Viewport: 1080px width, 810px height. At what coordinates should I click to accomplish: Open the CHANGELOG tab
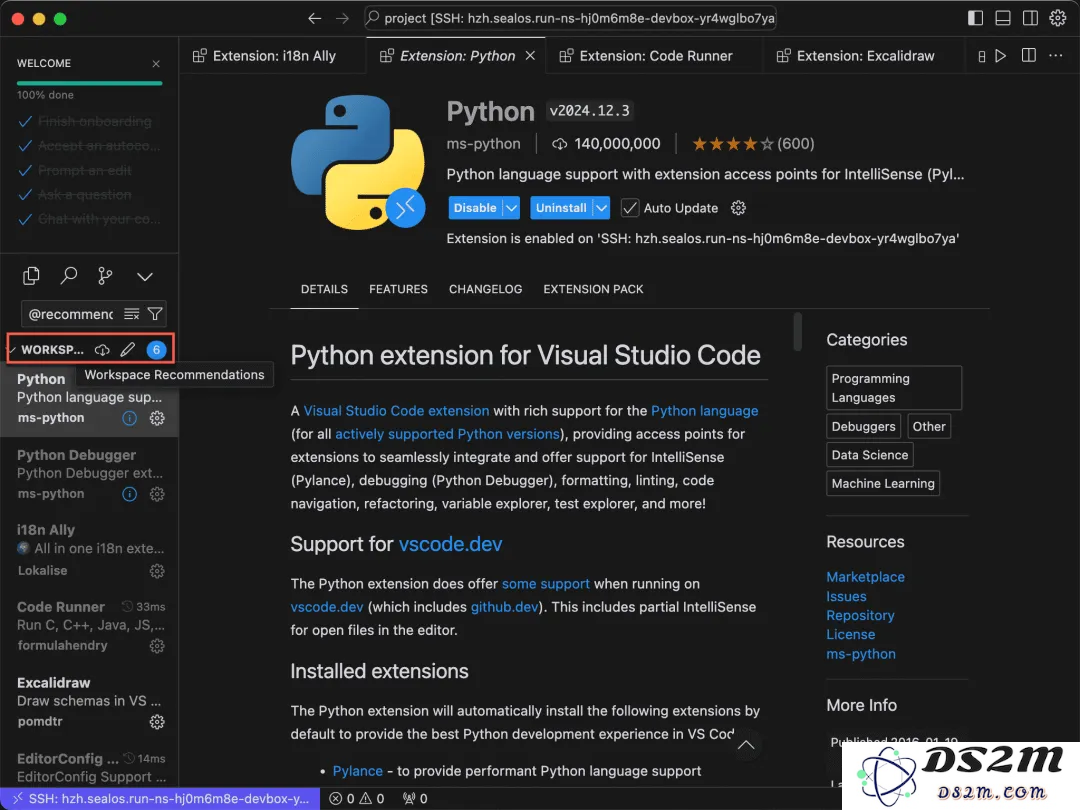pyautogui.click(x=486, y=289)
